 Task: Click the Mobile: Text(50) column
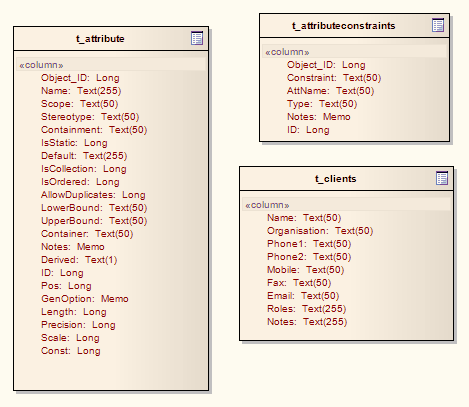[x=305, y=270]
